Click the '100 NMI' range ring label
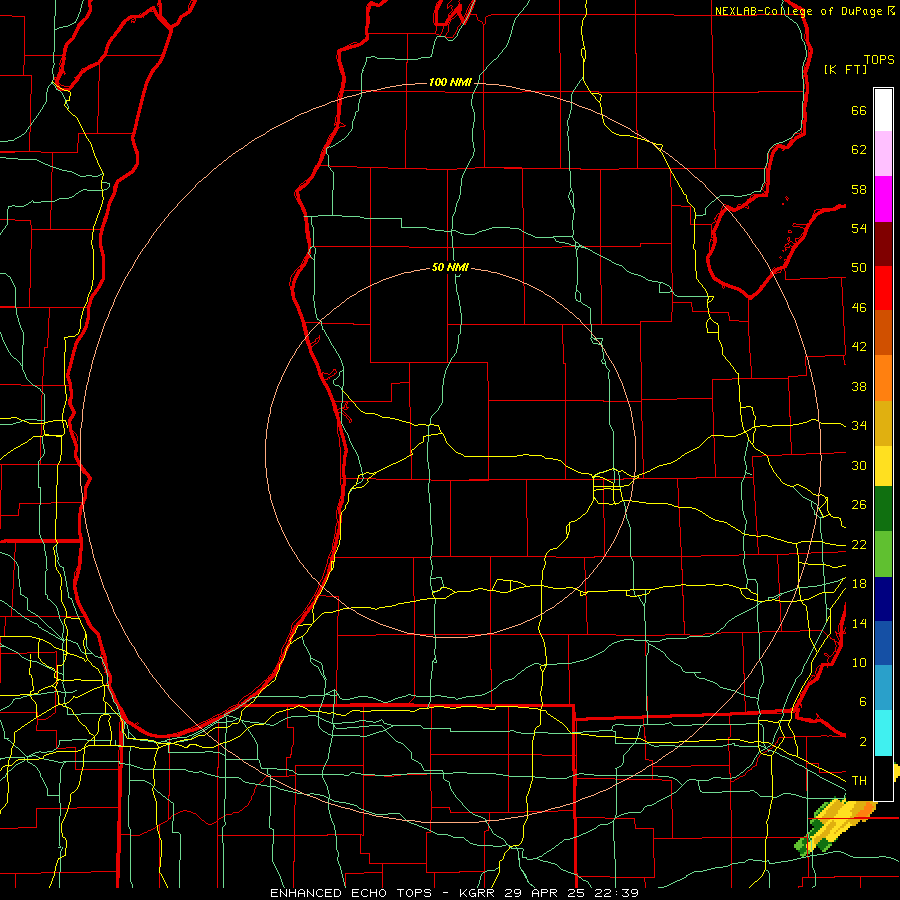900x900 pixels. tap(450, 83)
